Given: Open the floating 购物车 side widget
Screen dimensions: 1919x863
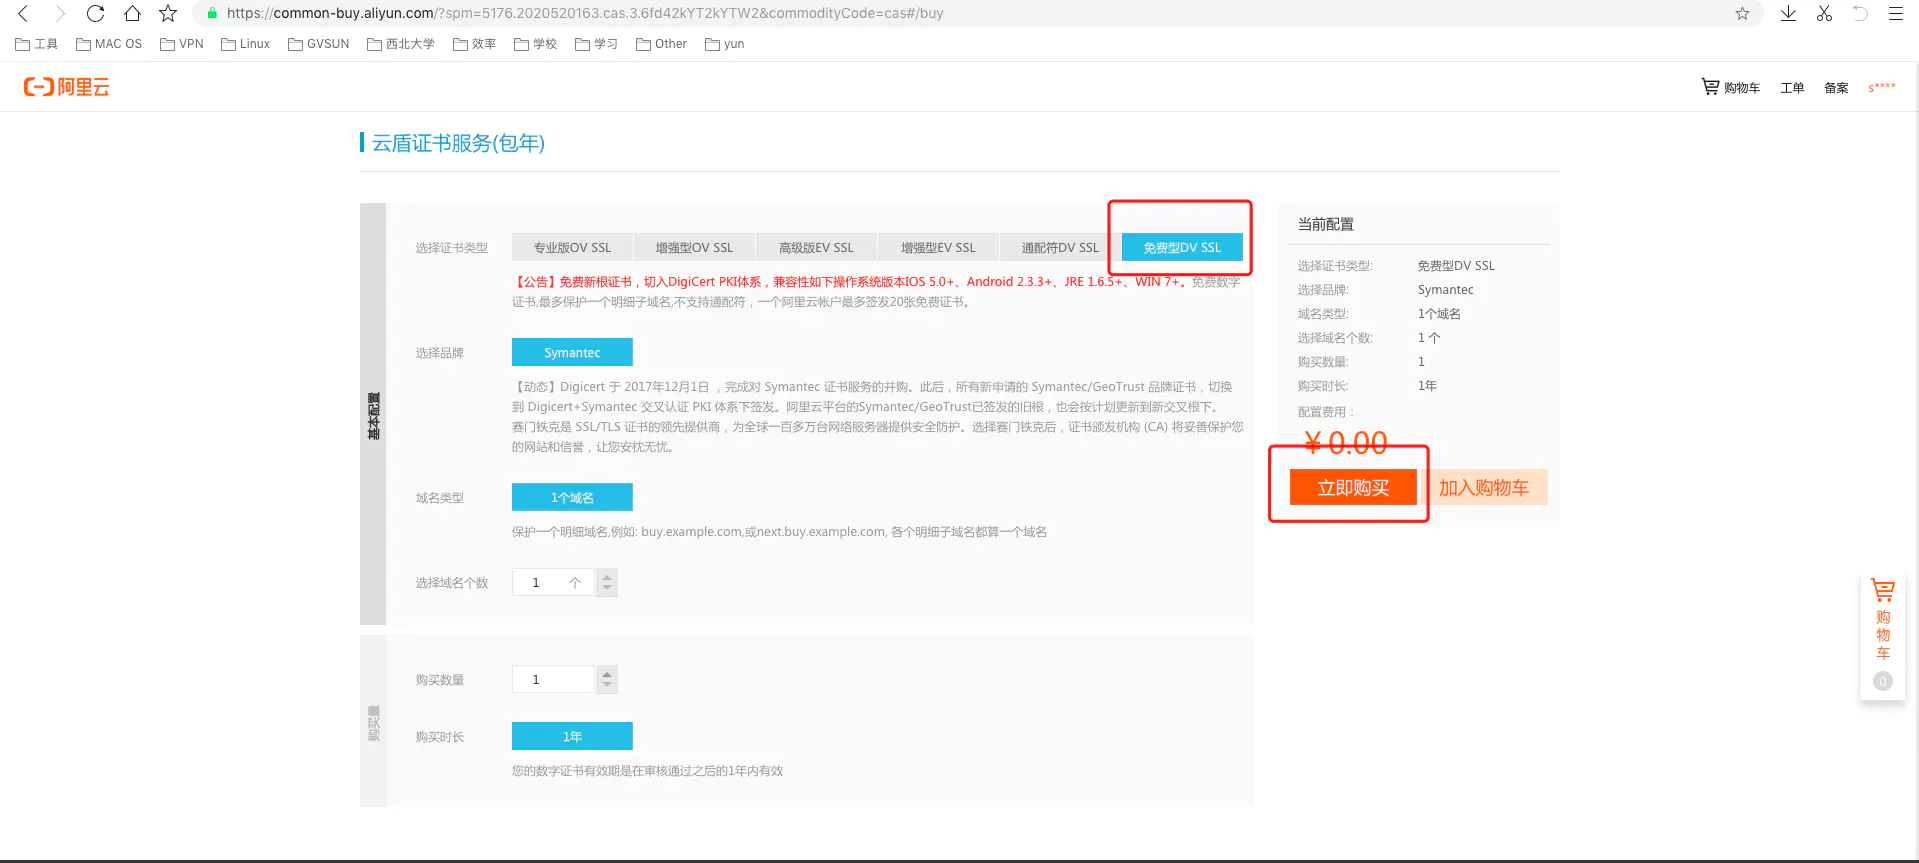Looking at the screenshot, I should point(1883,634).
